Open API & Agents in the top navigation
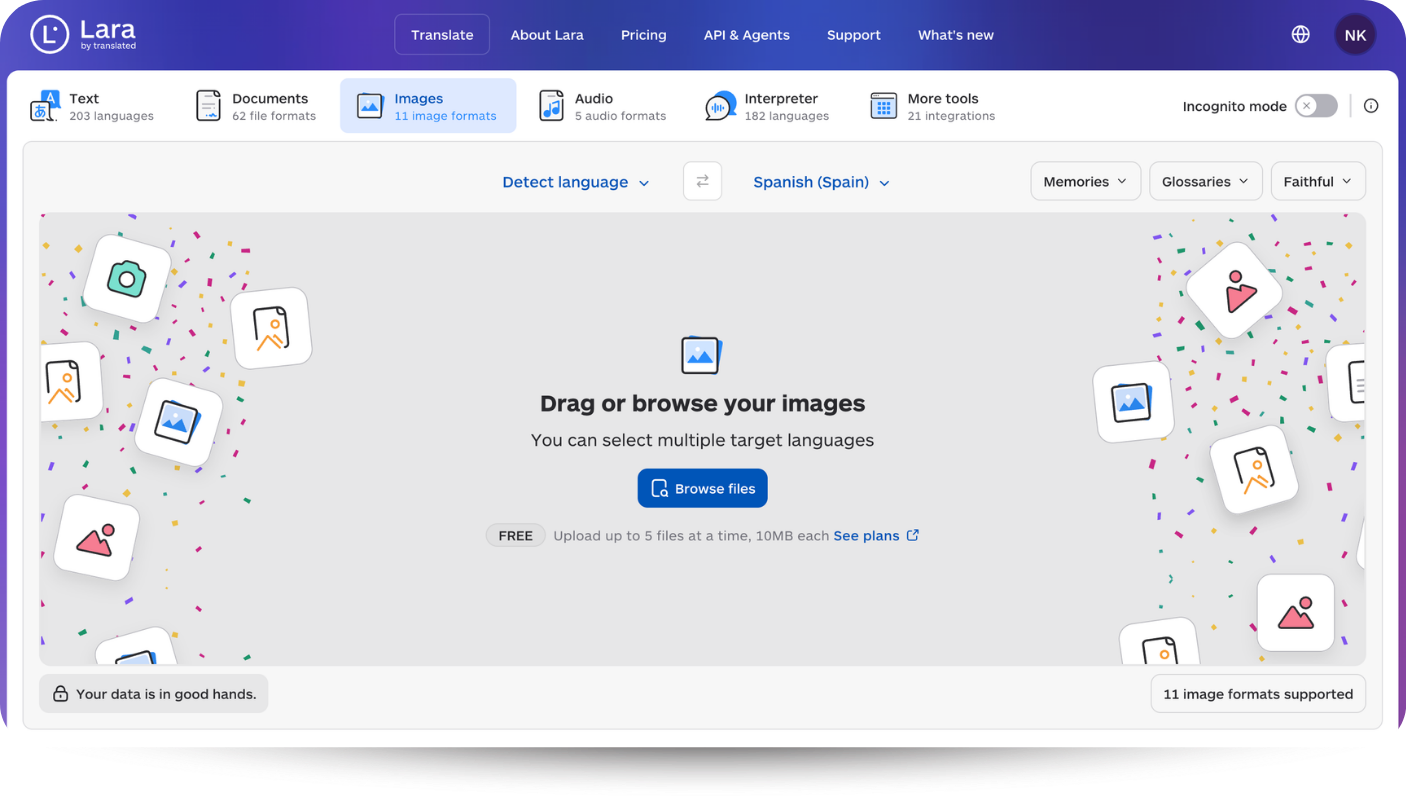Image resolution: width=1406 pixels, height=810 pixels. tap(747, 35)
